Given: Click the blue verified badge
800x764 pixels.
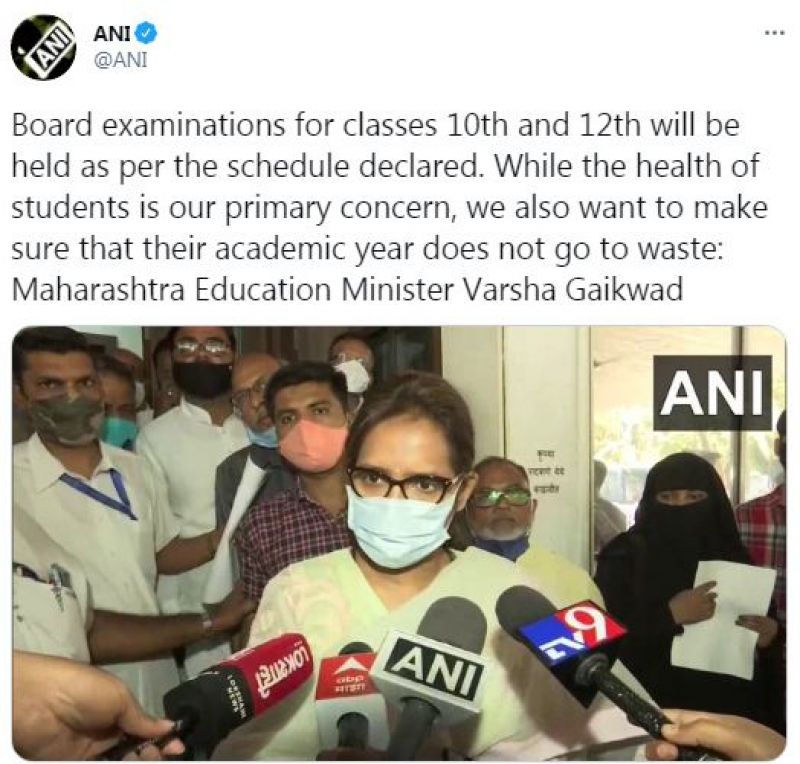Looking at the screenshot, I should click(148, 33).
